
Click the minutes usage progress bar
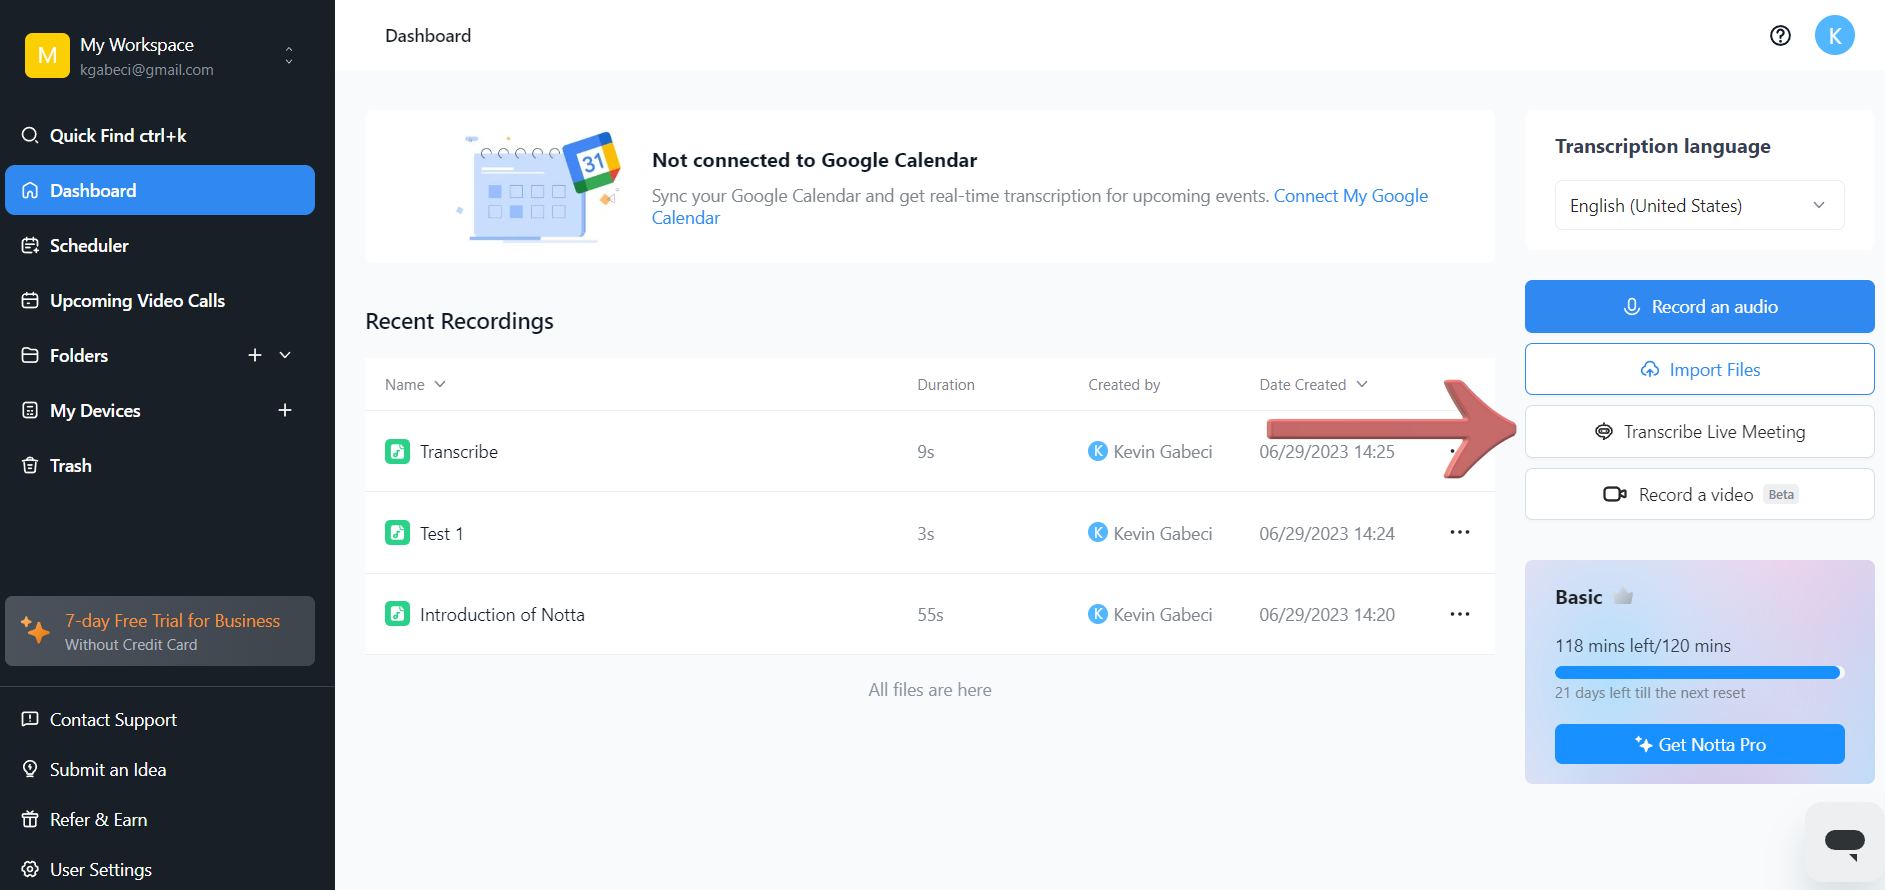point(1700,673)
